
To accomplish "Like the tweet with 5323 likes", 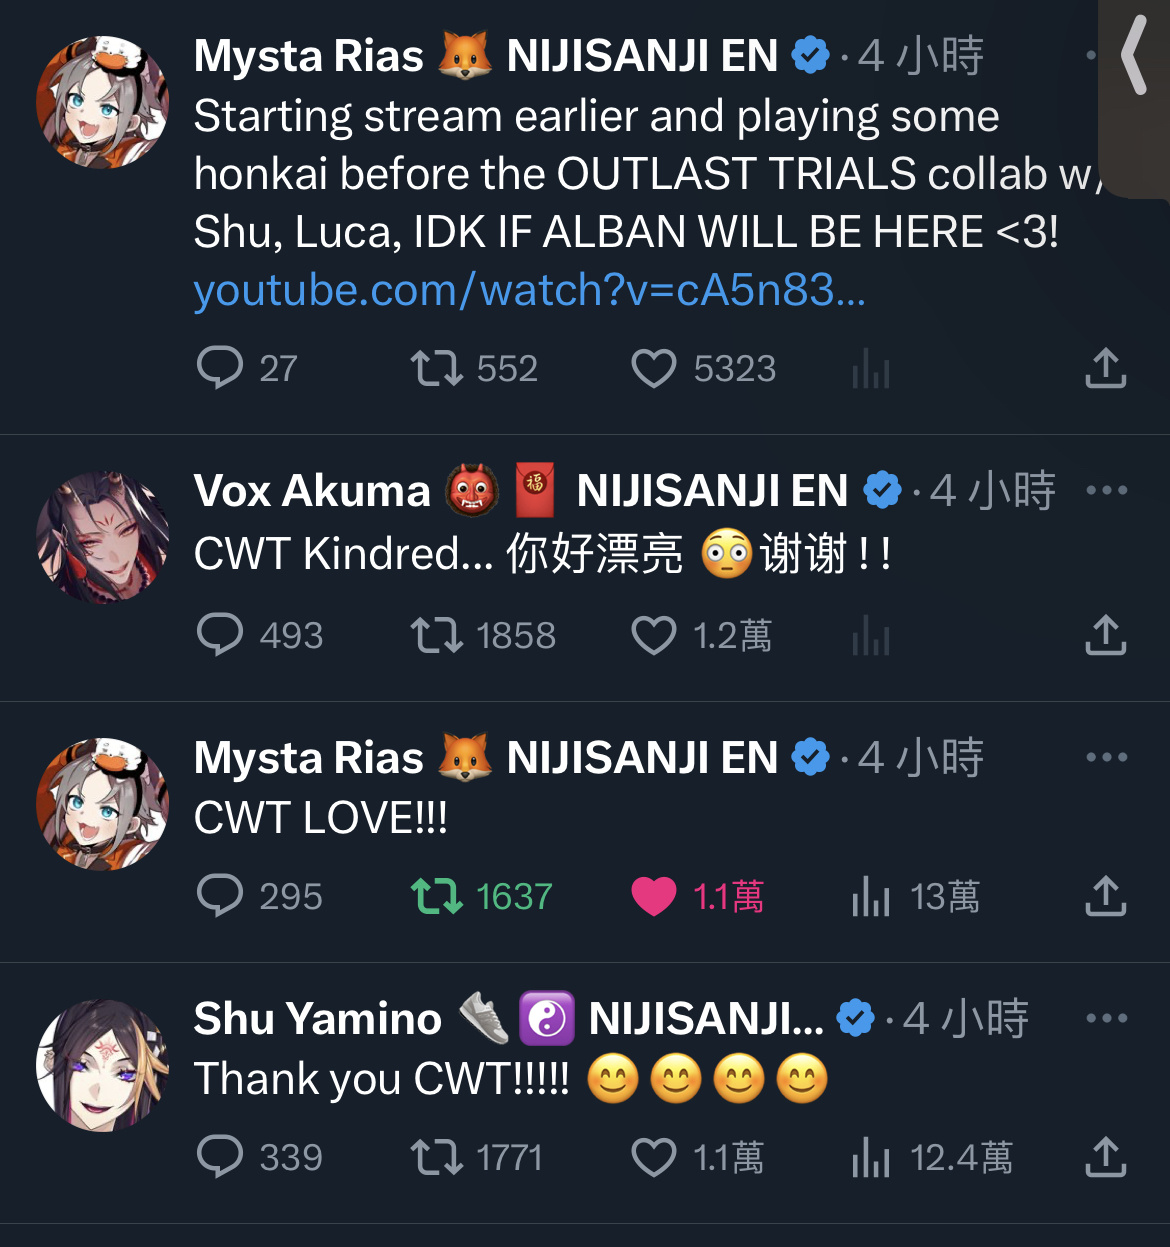I will [x=703, y=368].
